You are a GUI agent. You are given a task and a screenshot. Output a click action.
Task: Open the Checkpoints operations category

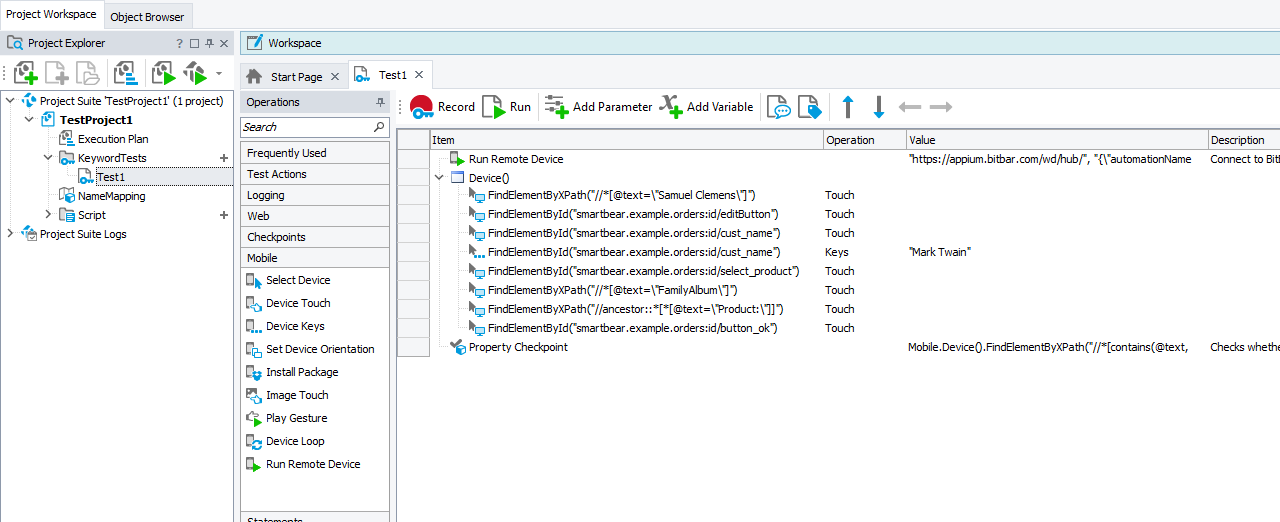(276, 237)
